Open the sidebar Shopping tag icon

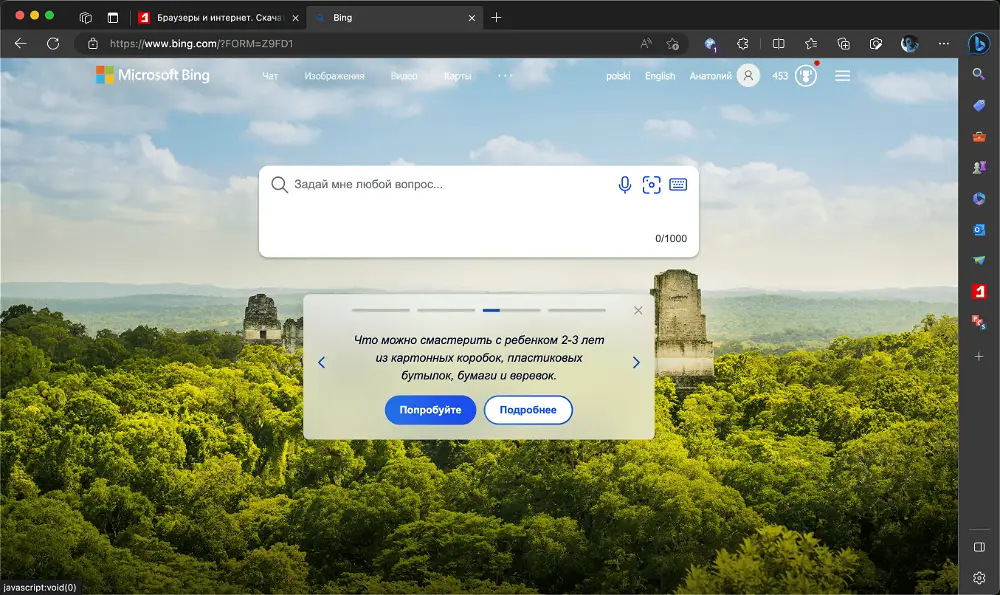pos(979,105)
